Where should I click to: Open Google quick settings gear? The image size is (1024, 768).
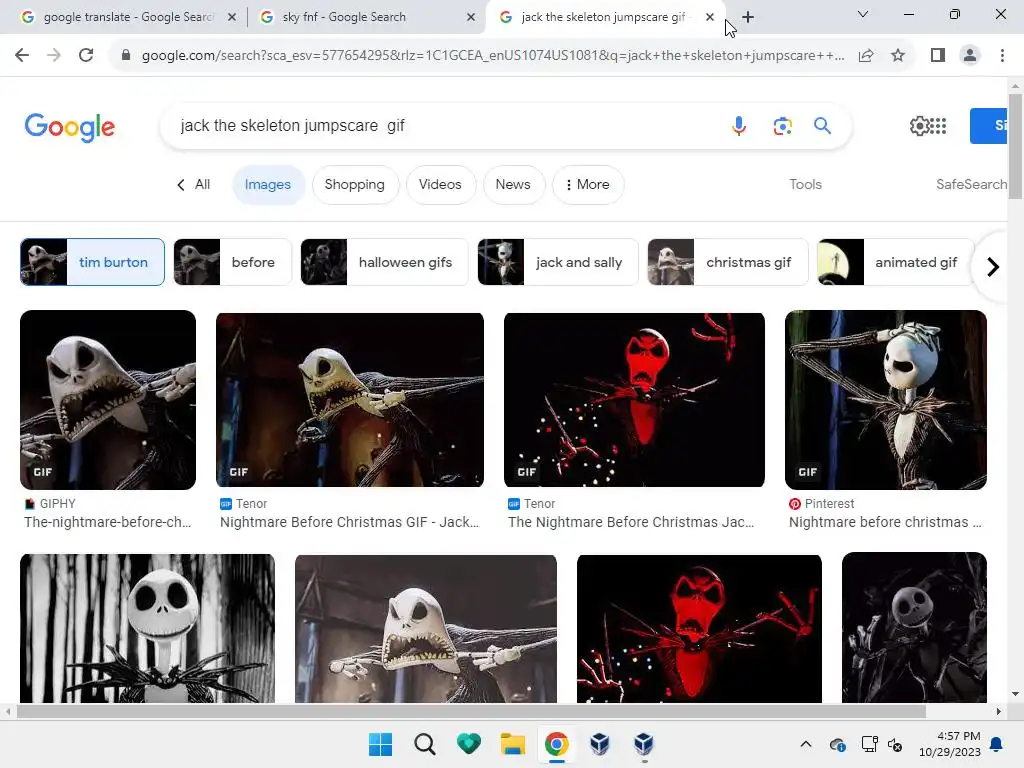pyautogui.click(x=919, y=125)
